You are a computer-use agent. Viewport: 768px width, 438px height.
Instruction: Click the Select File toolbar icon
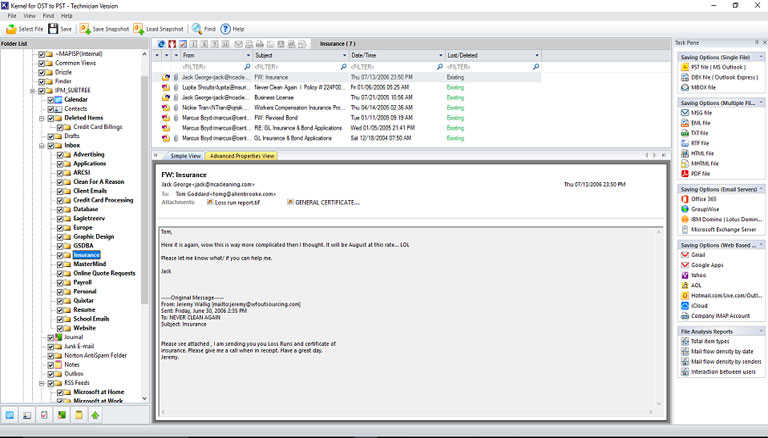[x=11, y=29]
